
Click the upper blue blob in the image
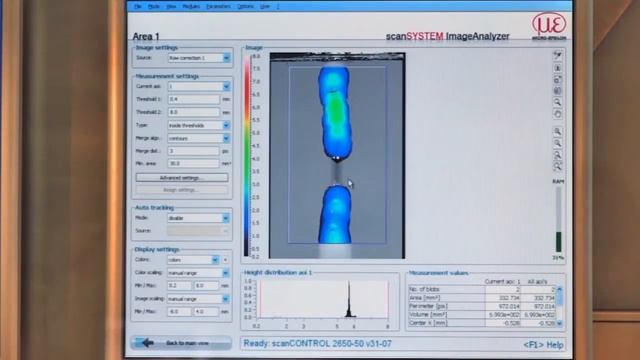(335, 113)
